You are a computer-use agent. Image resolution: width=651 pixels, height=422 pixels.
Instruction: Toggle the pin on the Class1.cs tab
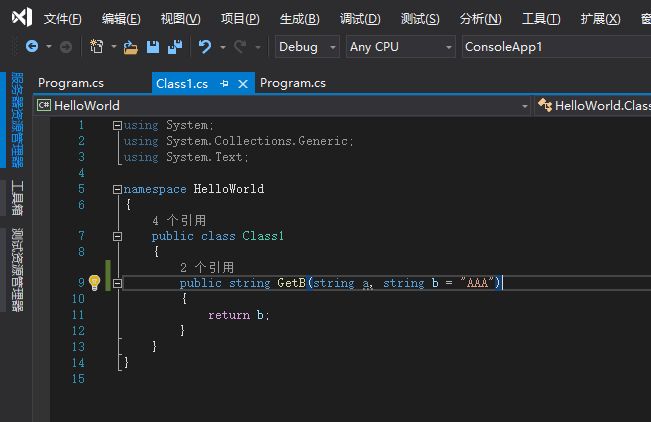pyautogui.click(x=224, y=83)
